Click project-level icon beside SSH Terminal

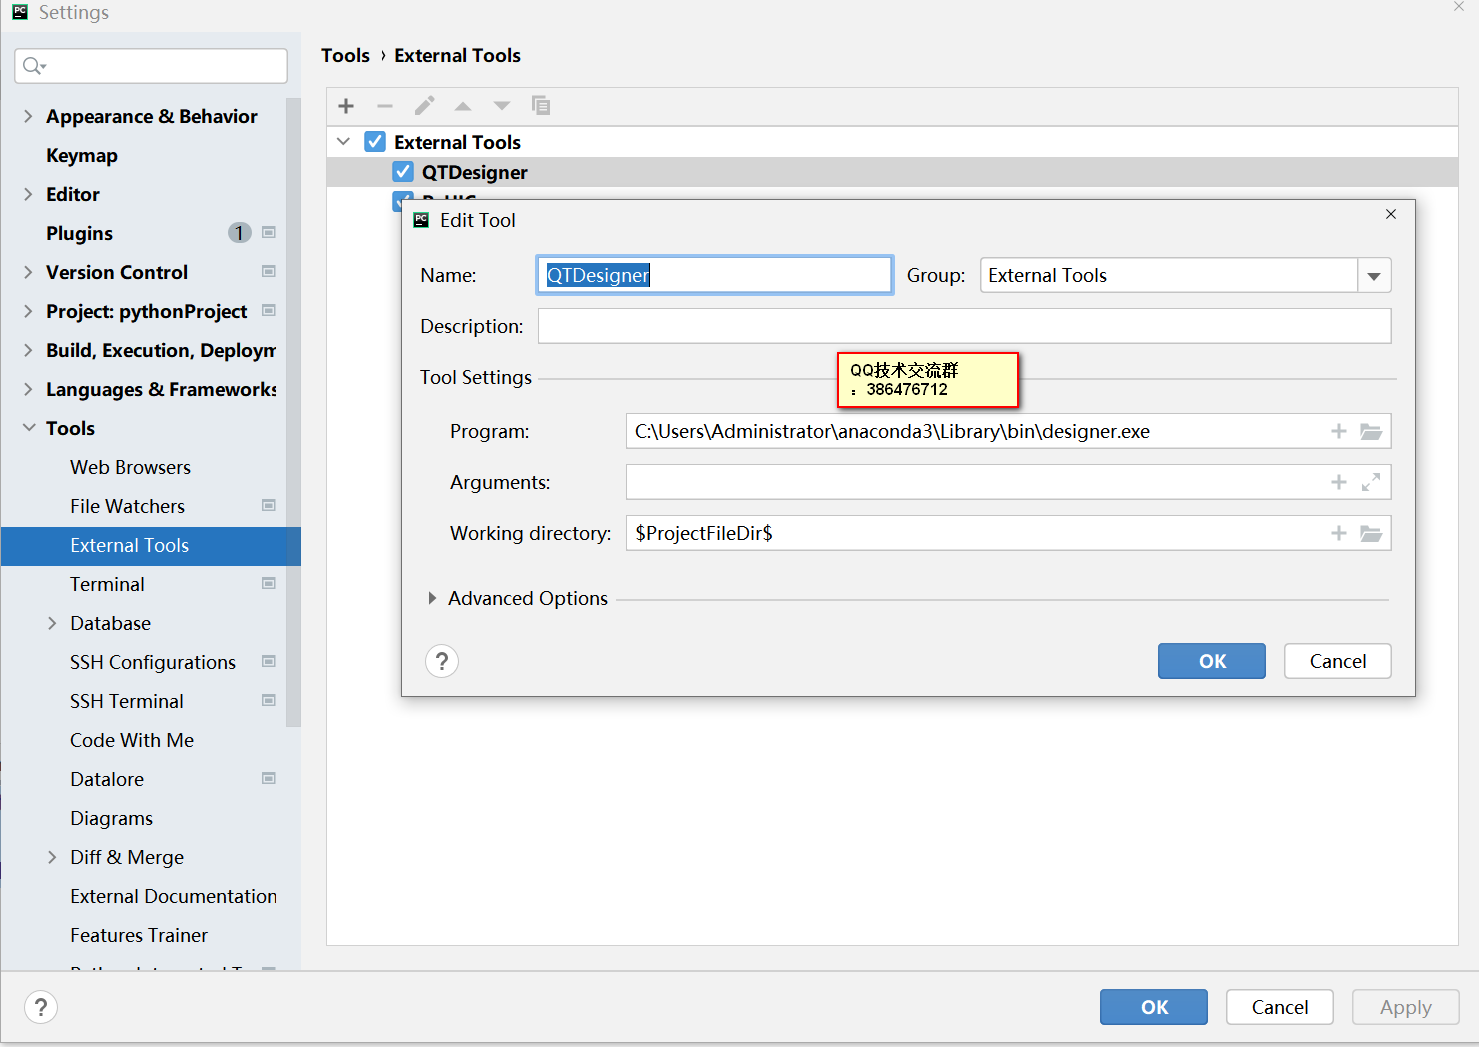pyautogui.click(x=269, y=700)
